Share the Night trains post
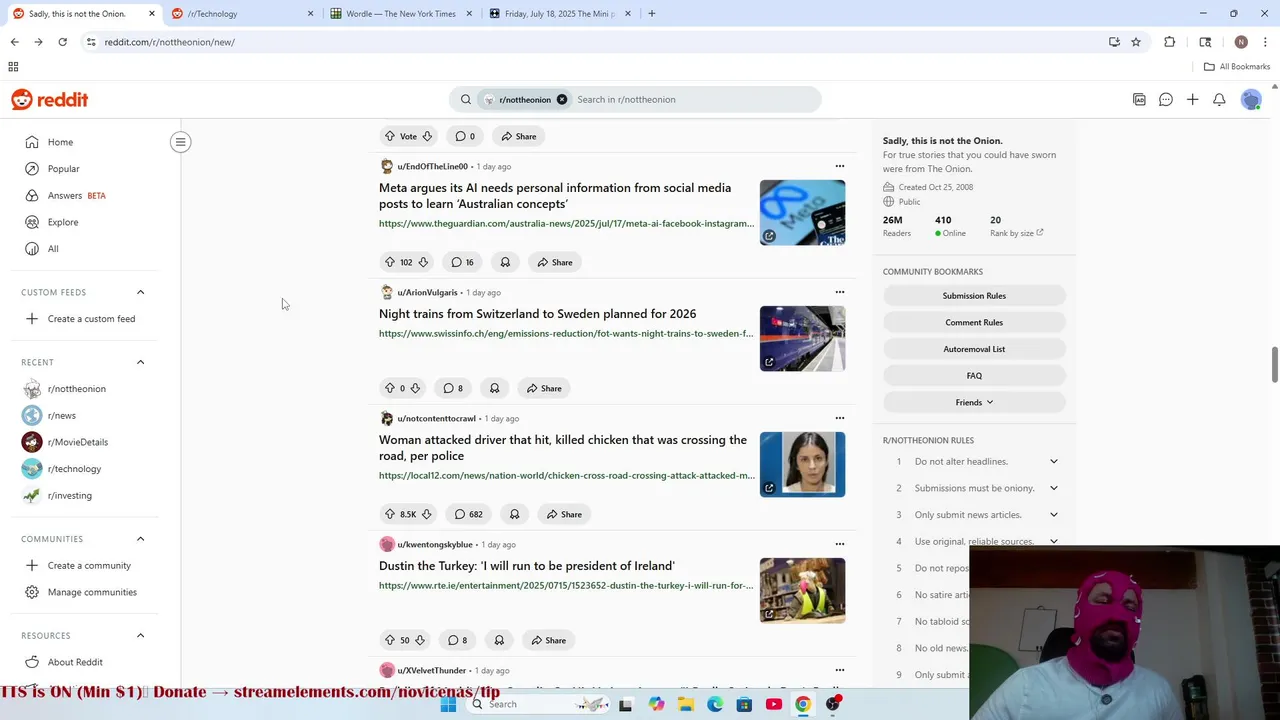Viewport: 1280px width, 720px height. 544,388
